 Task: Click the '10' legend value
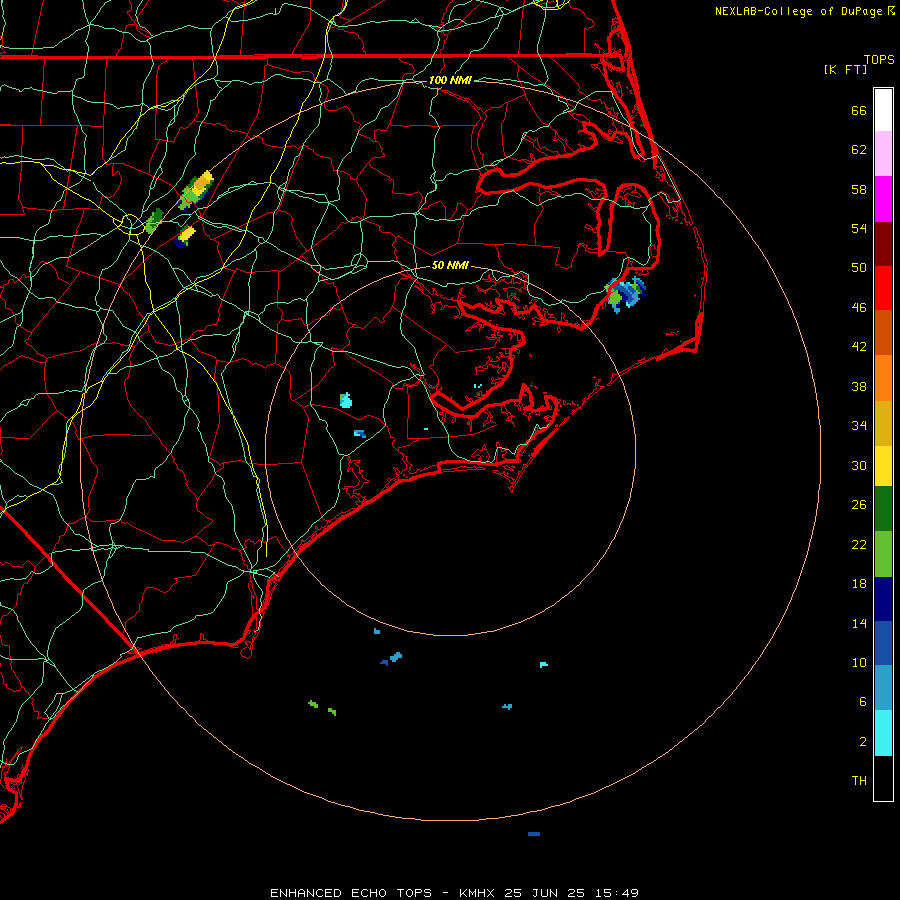tap(859, 662)
